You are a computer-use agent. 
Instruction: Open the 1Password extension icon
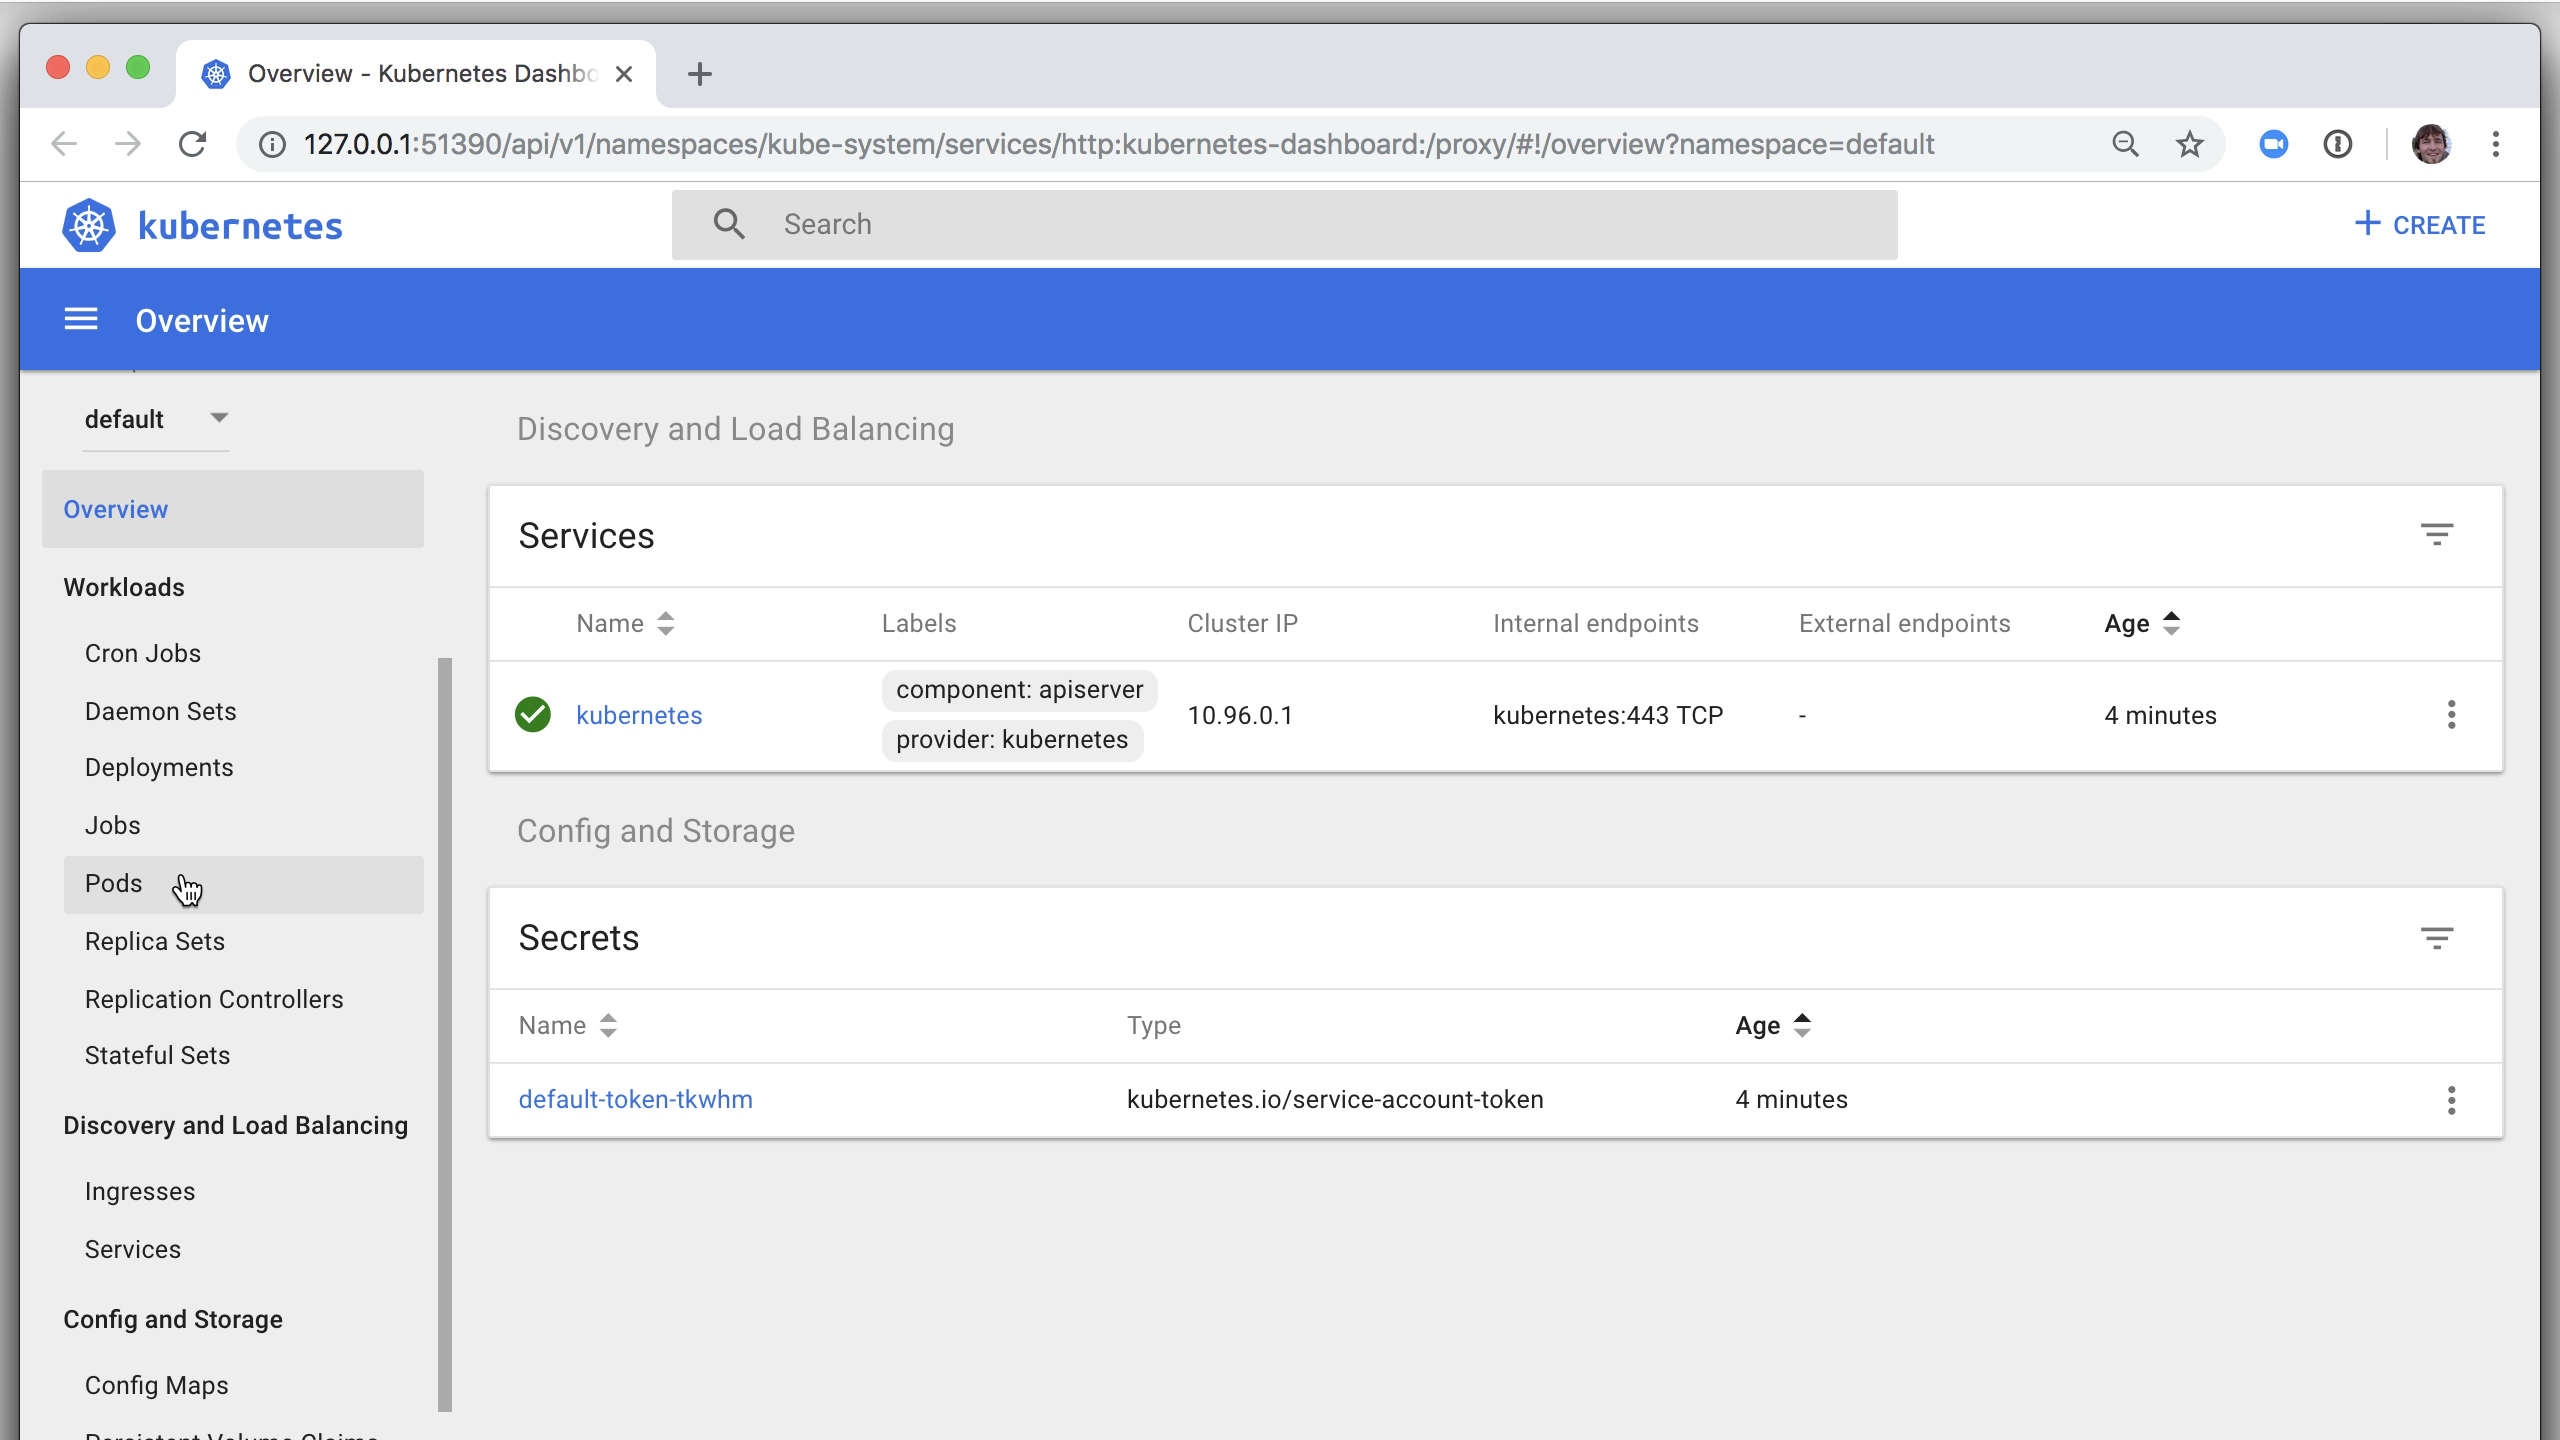coord(2337,144)
